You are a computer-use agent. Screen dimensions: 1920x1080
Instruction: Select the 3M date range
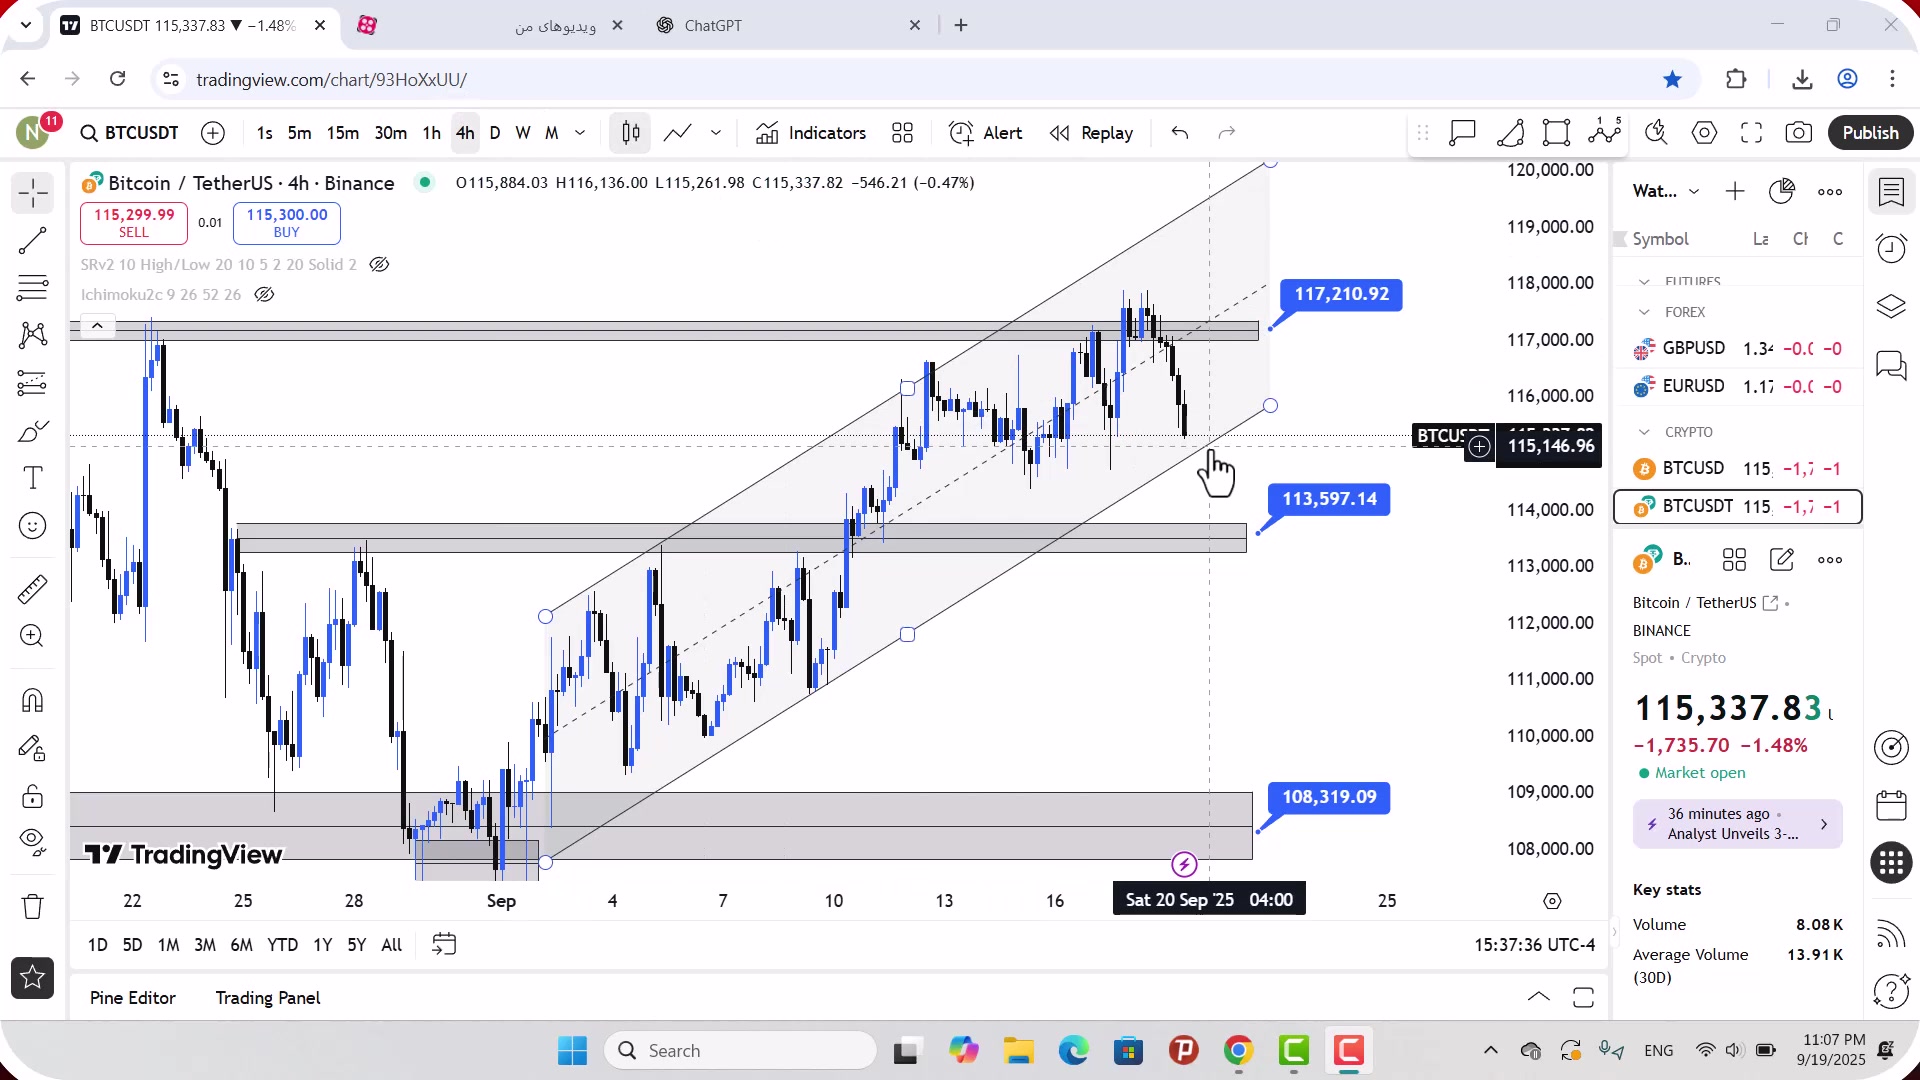tap(205, 945)
